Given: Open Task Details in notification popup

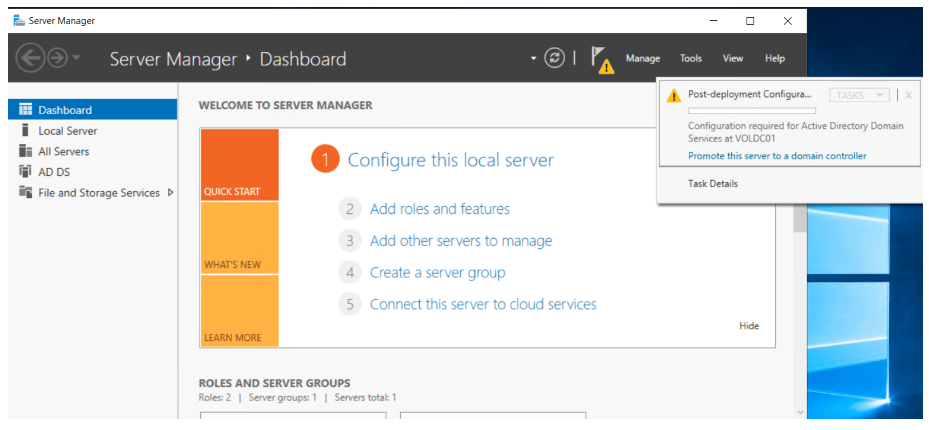Looking at the screenshot, I should coord(713,184).
